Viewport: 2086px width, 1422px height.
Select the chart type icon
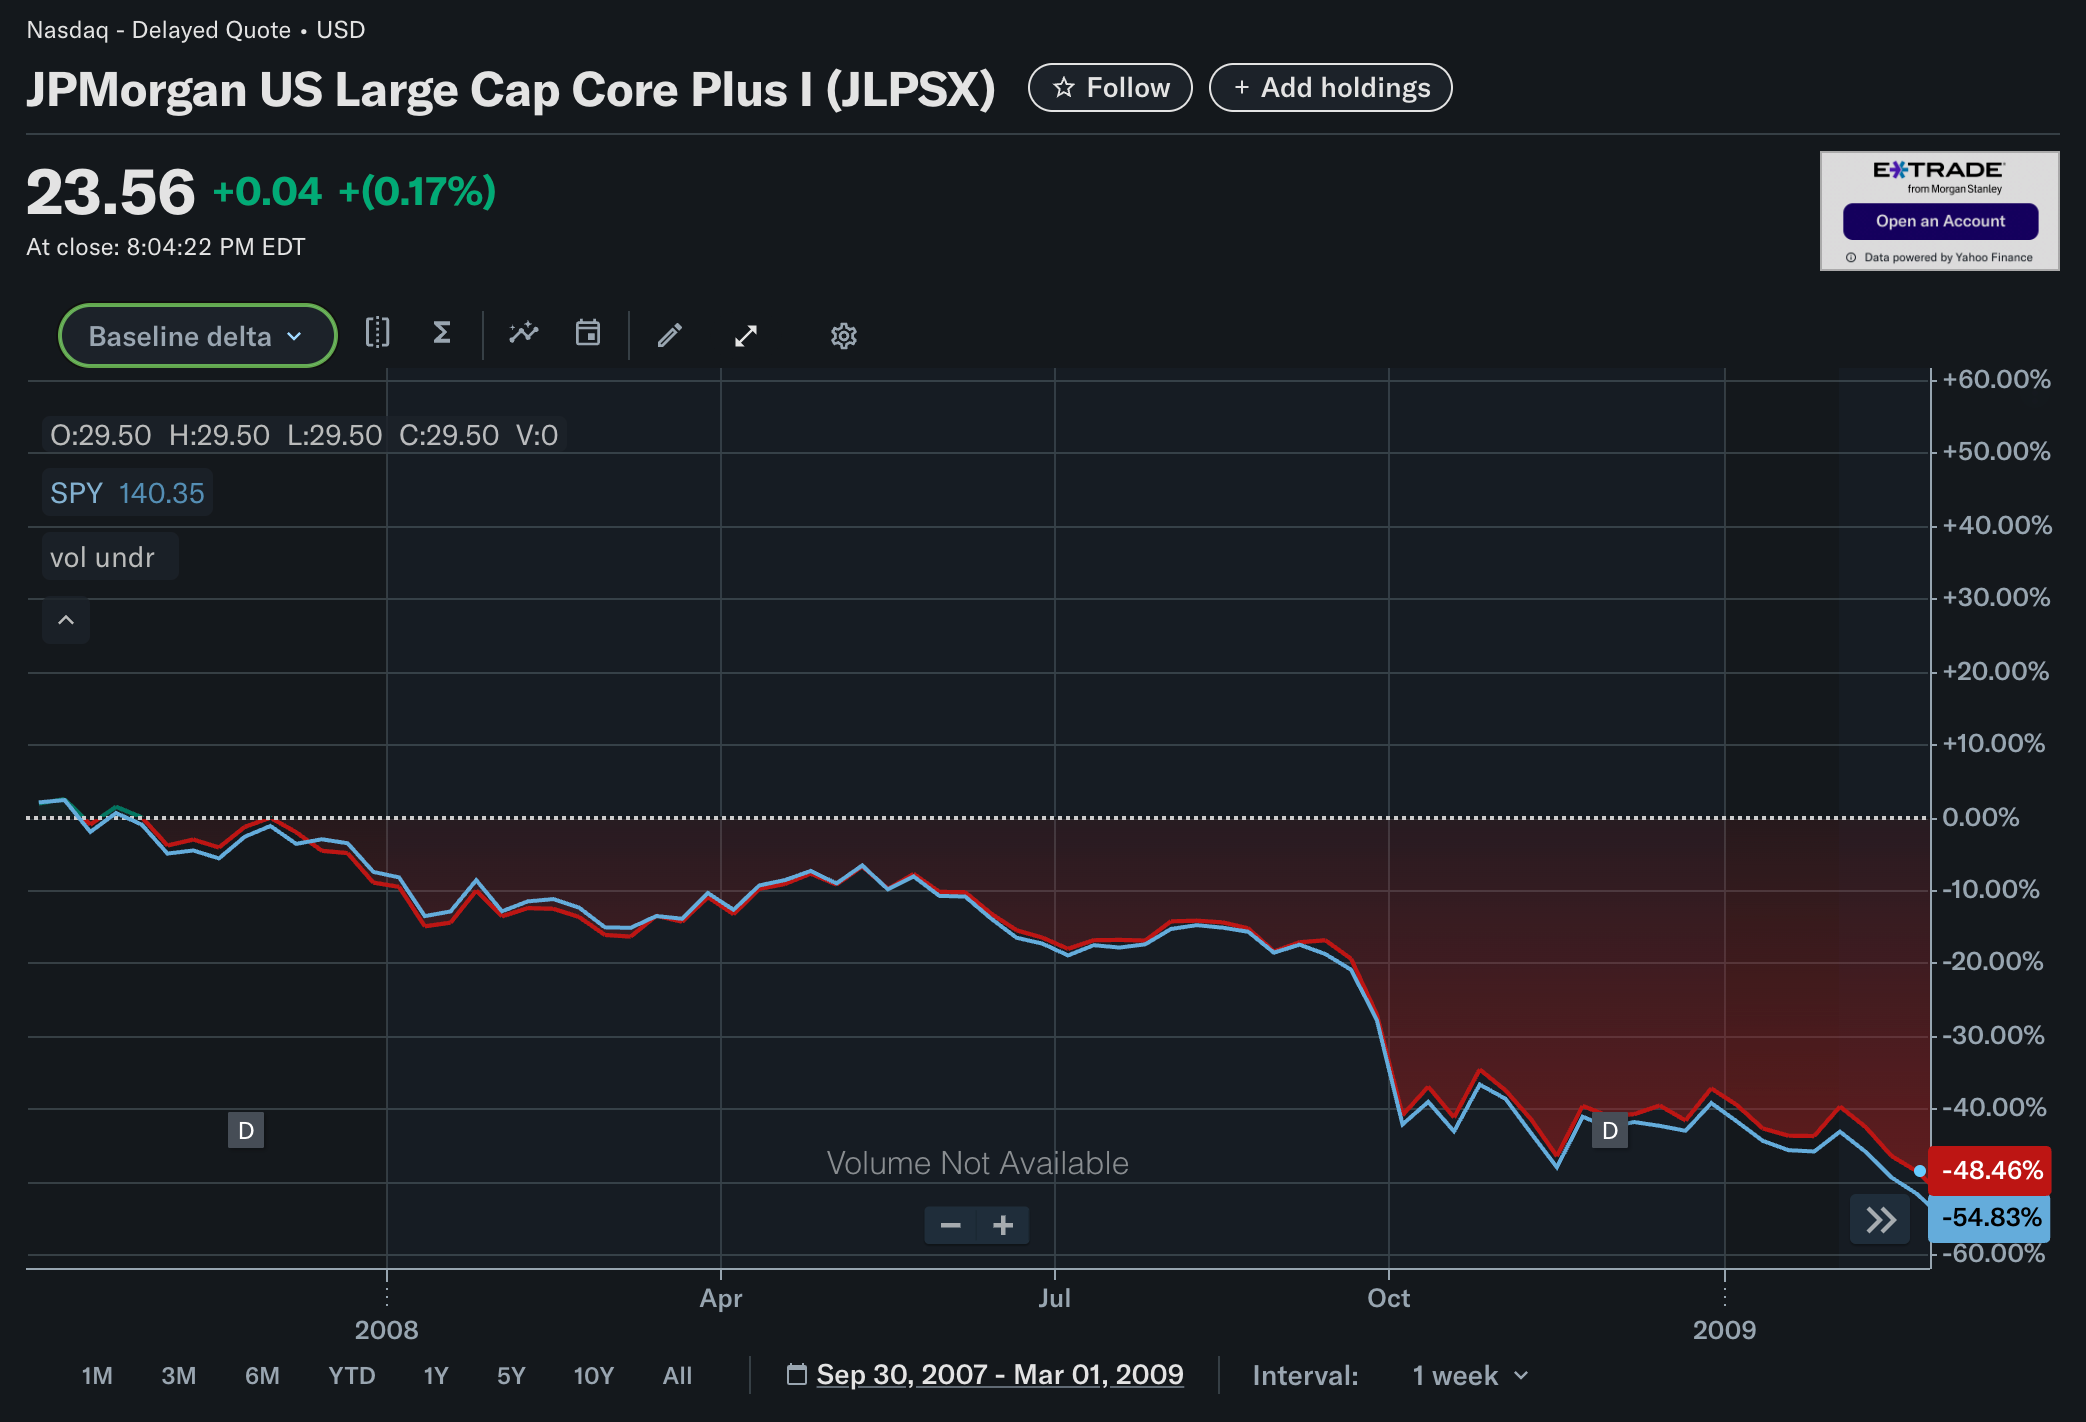(x=378, y=335)
